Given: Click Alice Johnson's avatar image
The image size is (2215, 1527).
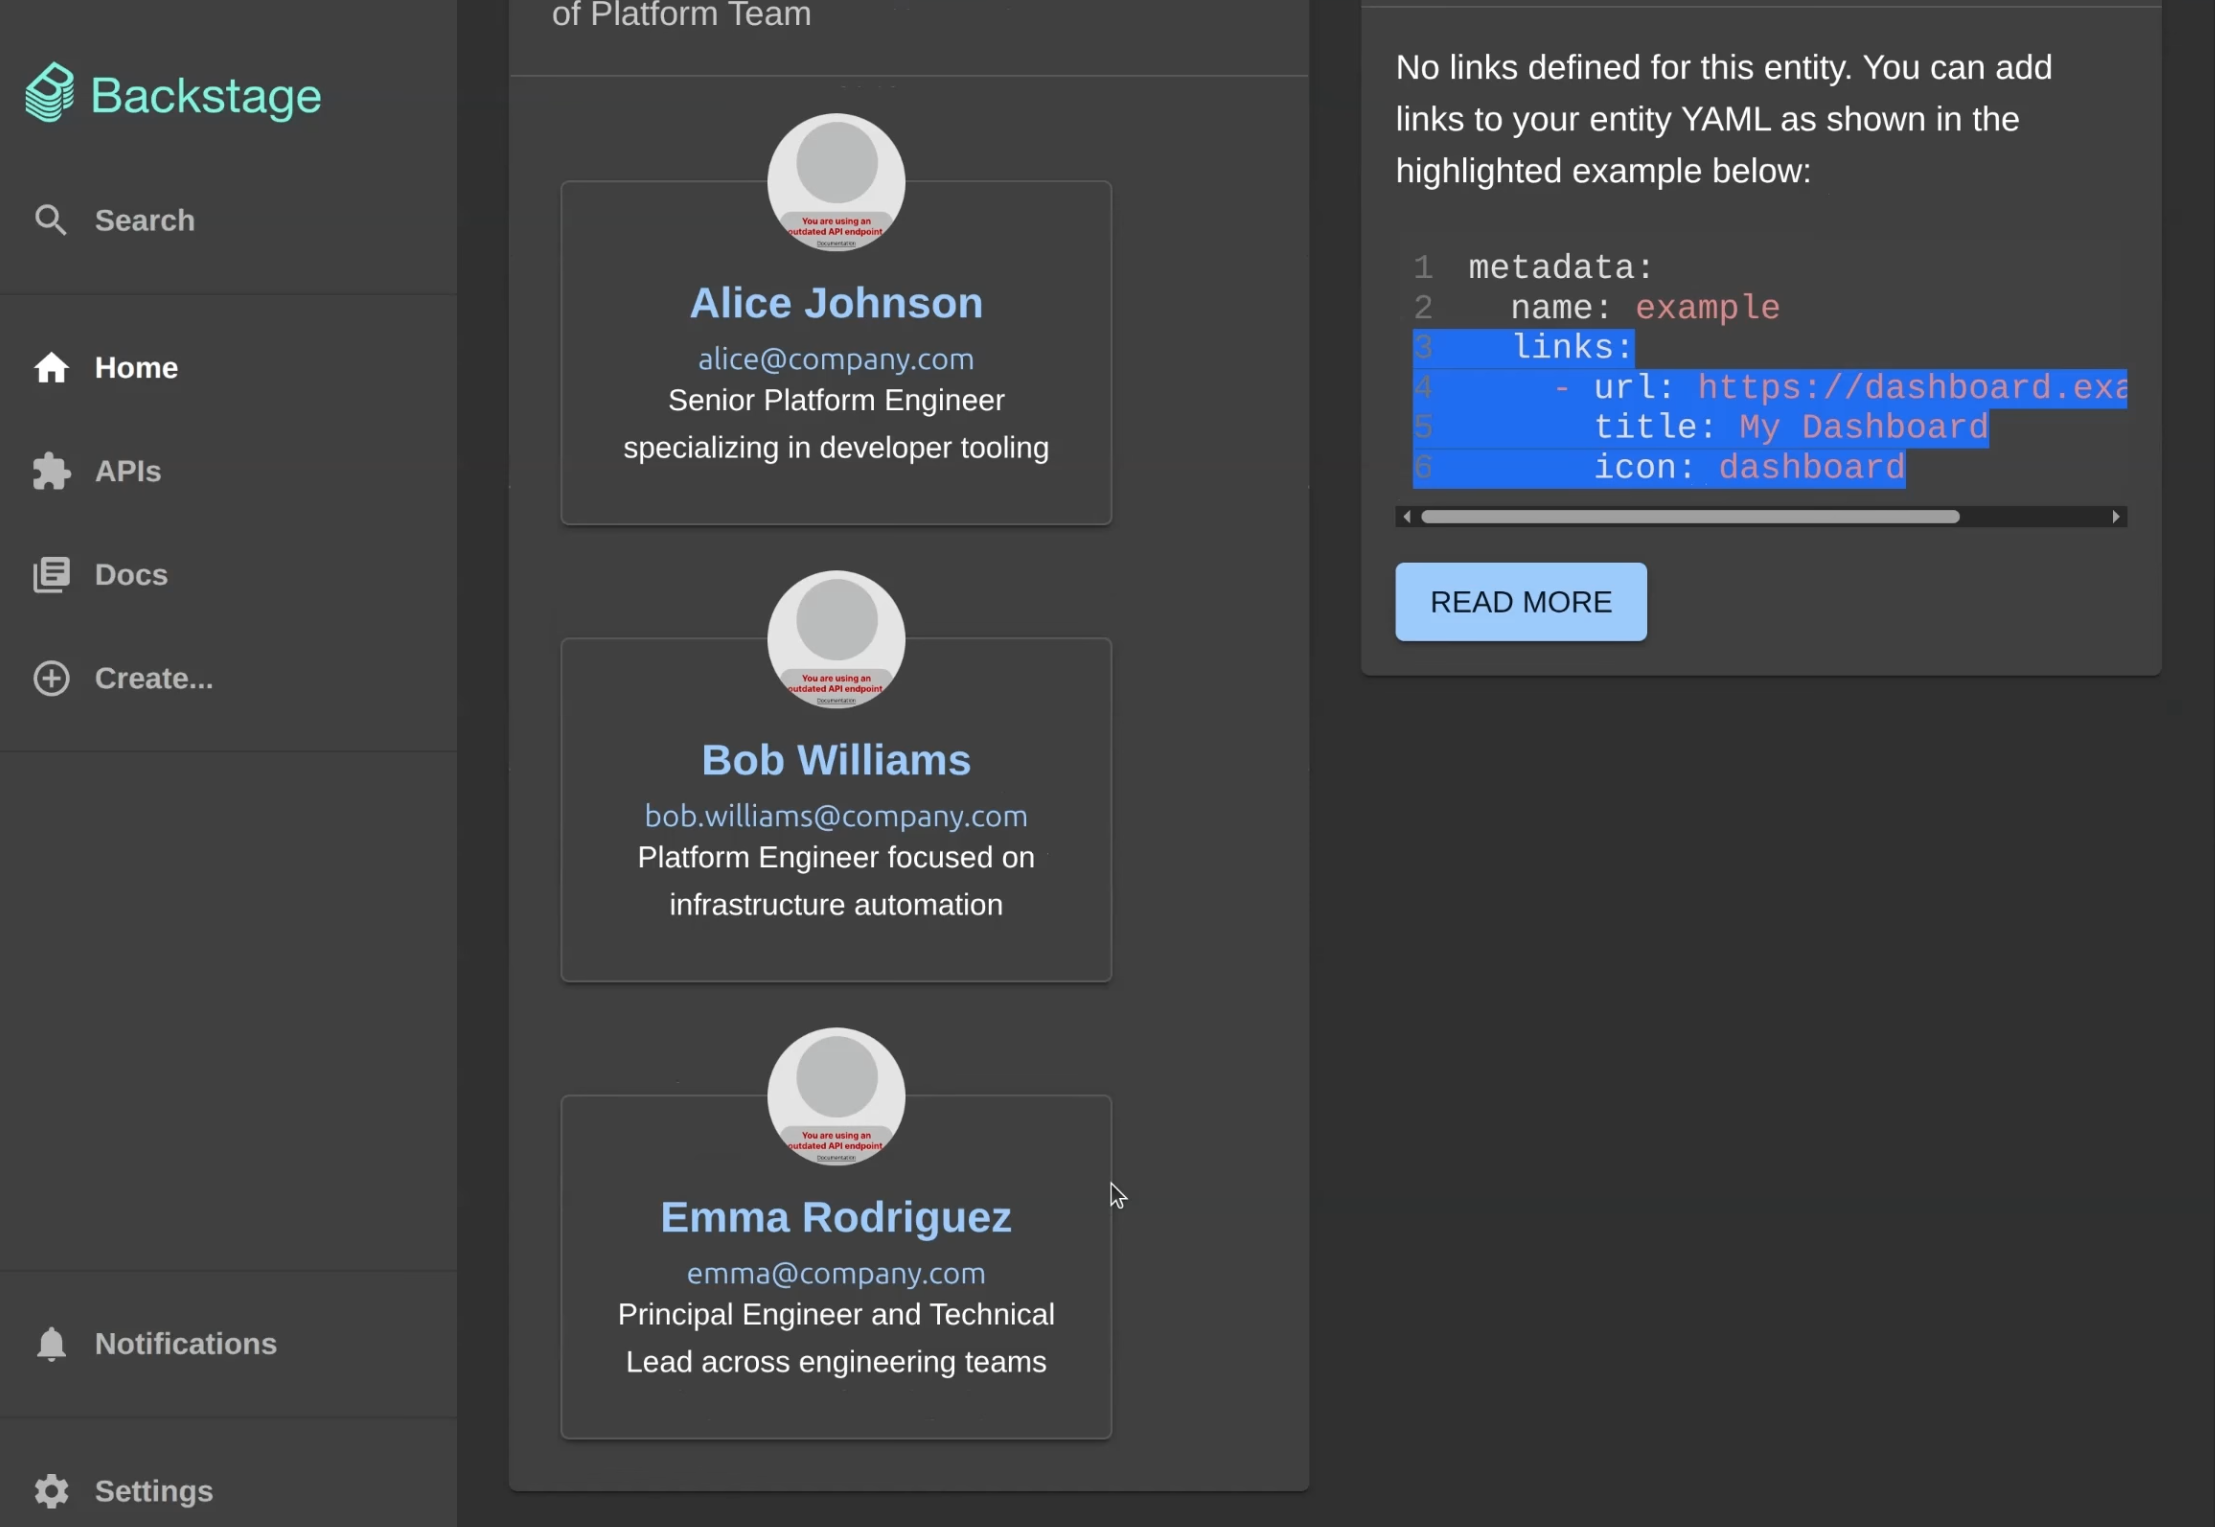Looking at the screenshot, I should (835, 183).
